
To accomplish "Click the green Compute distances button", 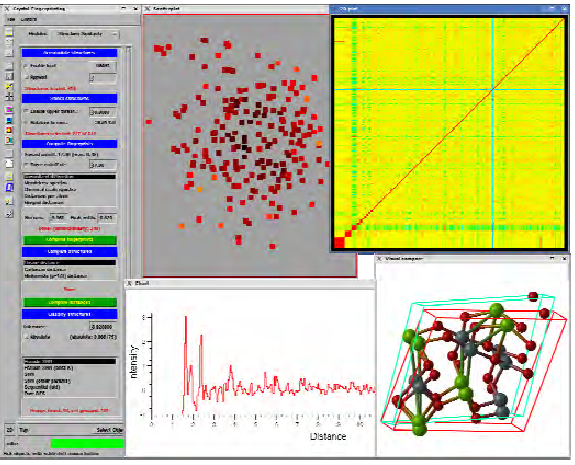I will coord(69,302).
